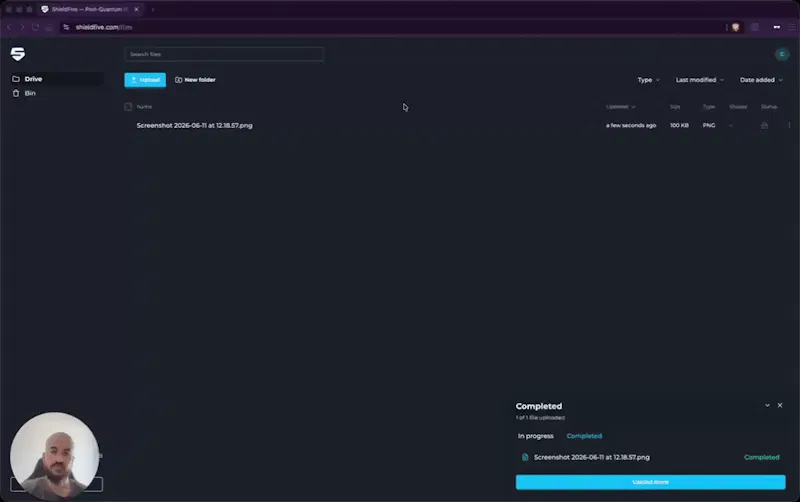Click the green Completed status label
Viewport: 800px width, 502px height.
coord(761,457)
